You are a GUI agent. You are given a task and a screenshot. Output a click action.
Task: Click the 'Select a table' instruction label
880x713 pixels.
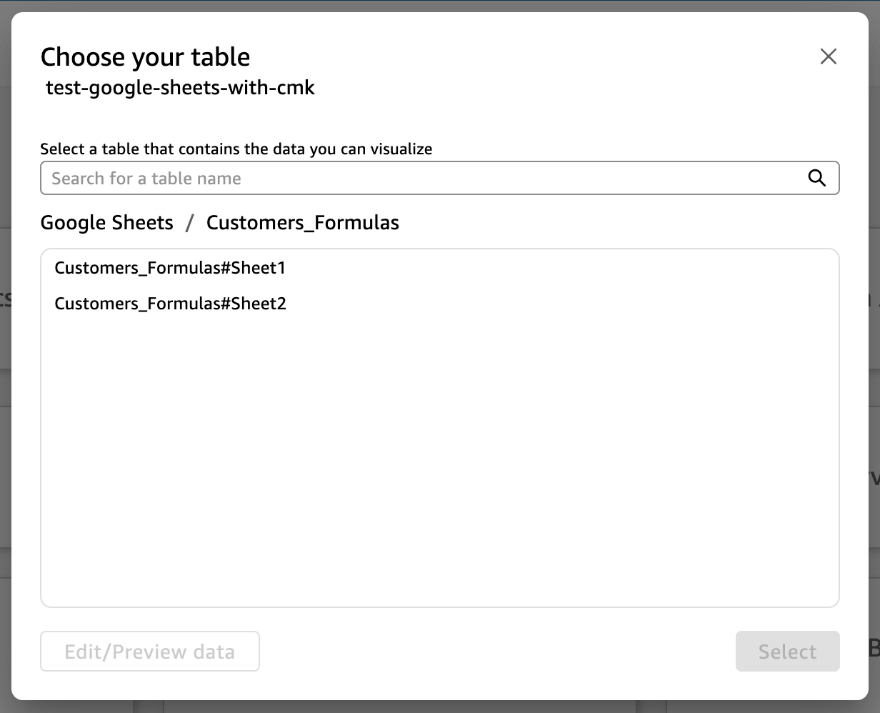click(x=236, y=149)
